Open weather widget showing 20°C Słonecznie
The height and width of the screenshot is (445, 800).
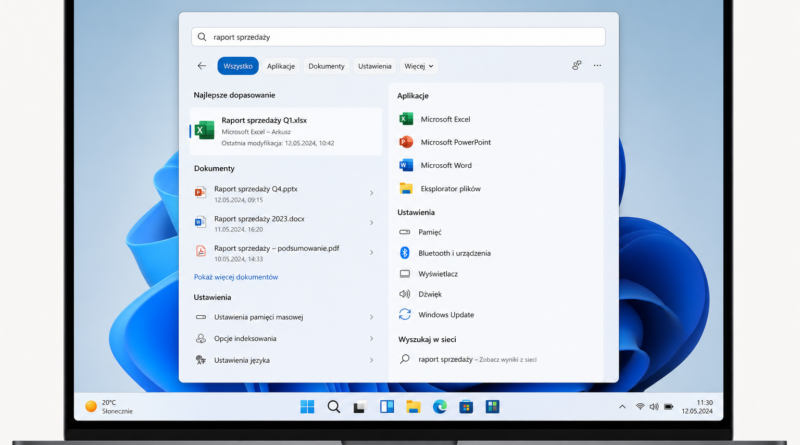pos(109,407)
